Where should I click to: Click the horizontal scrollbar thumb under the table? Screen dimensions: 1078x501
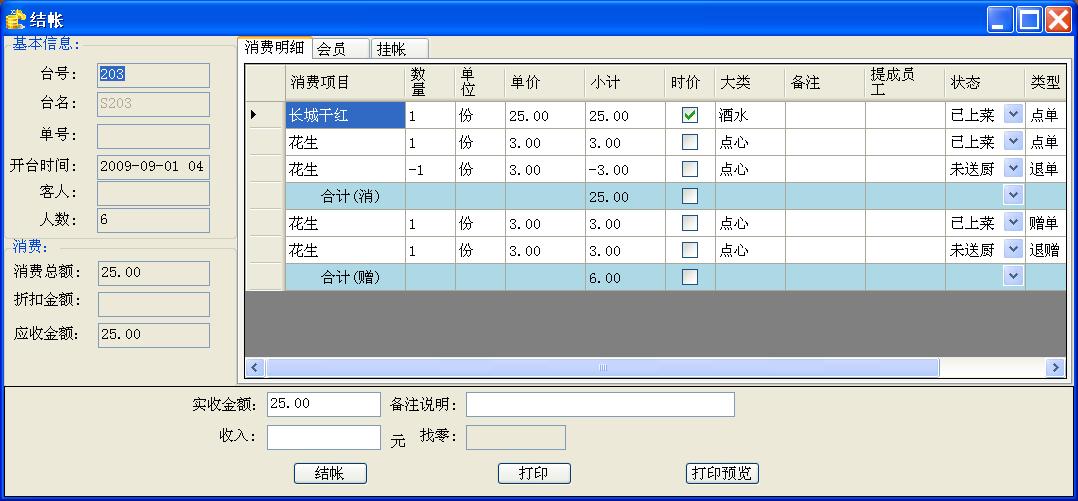602,368
